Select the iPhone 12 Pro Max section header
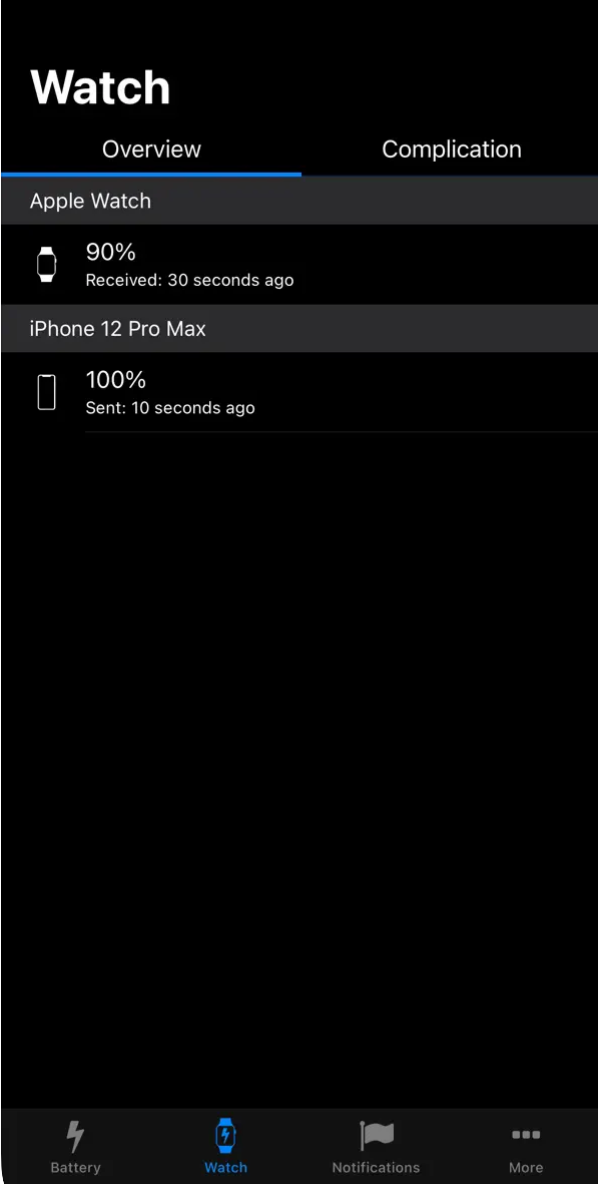 click(x=299, y=328)
